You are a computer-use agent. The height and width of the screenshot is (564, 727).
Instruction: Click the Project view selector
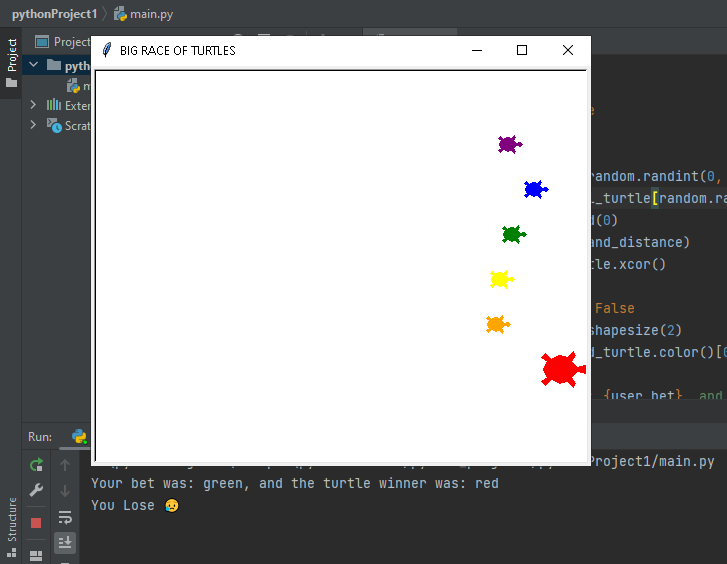click(63, 42)
